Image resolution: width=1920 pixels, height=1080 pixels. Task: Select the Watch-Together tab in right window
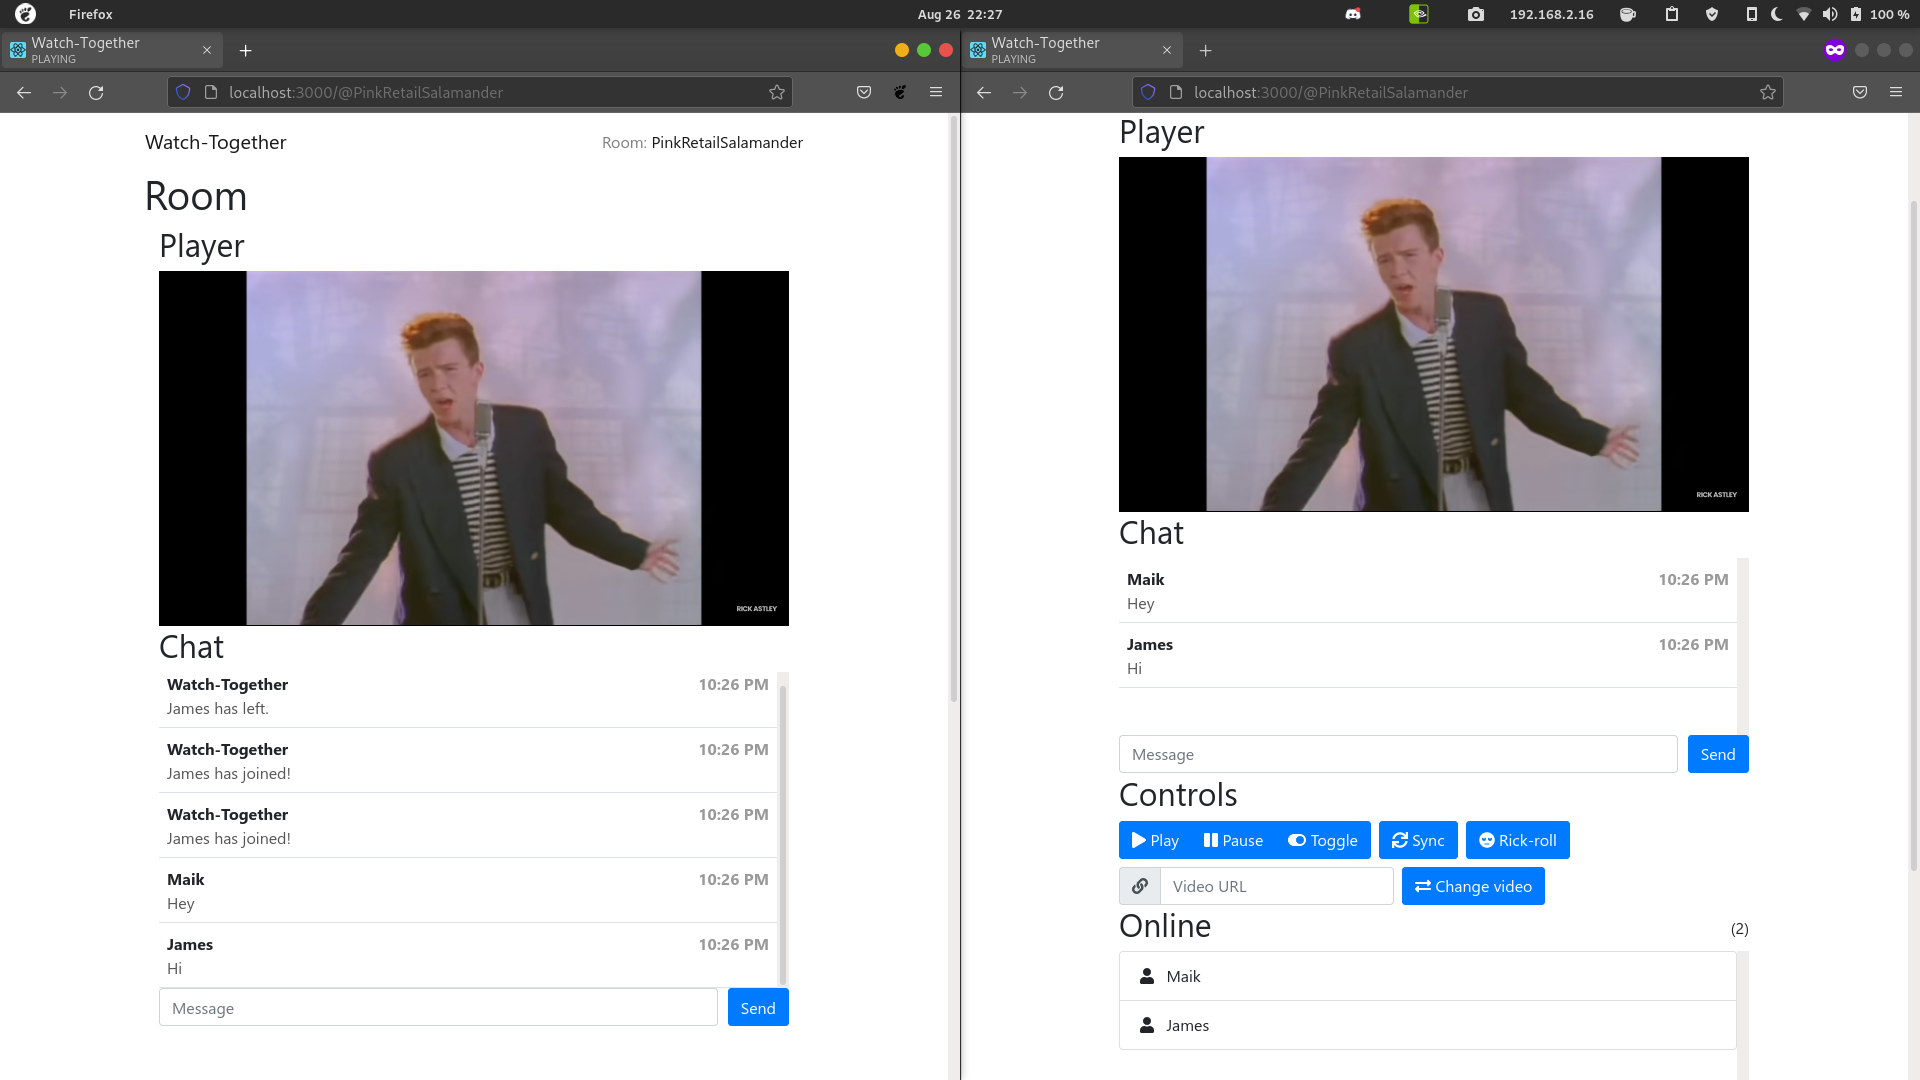1072,50
